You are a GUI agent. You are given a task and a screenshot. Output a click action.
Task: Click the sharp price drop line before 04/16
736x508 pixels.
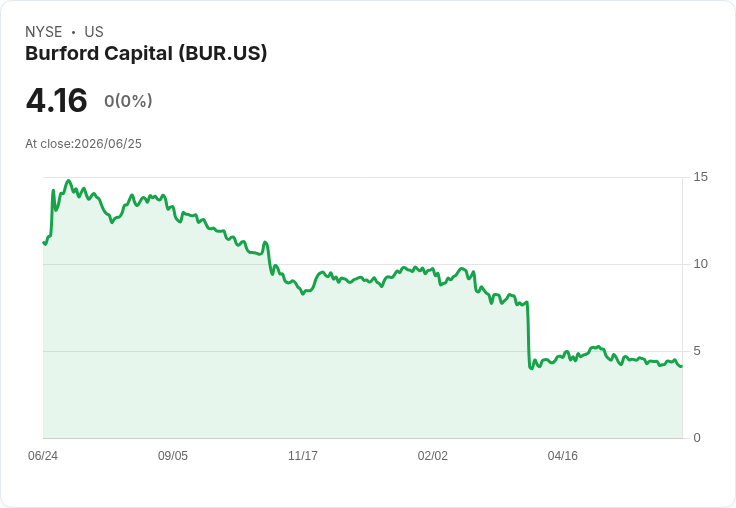tap(529, 334)
